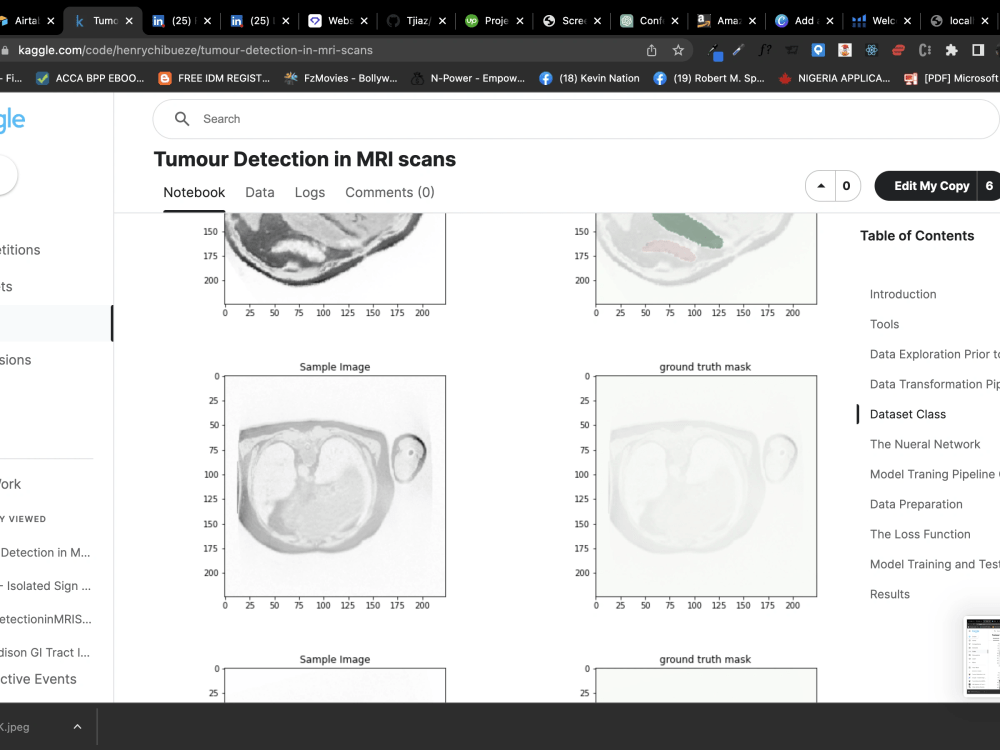Click the faded ground truth mask plot

706,486
